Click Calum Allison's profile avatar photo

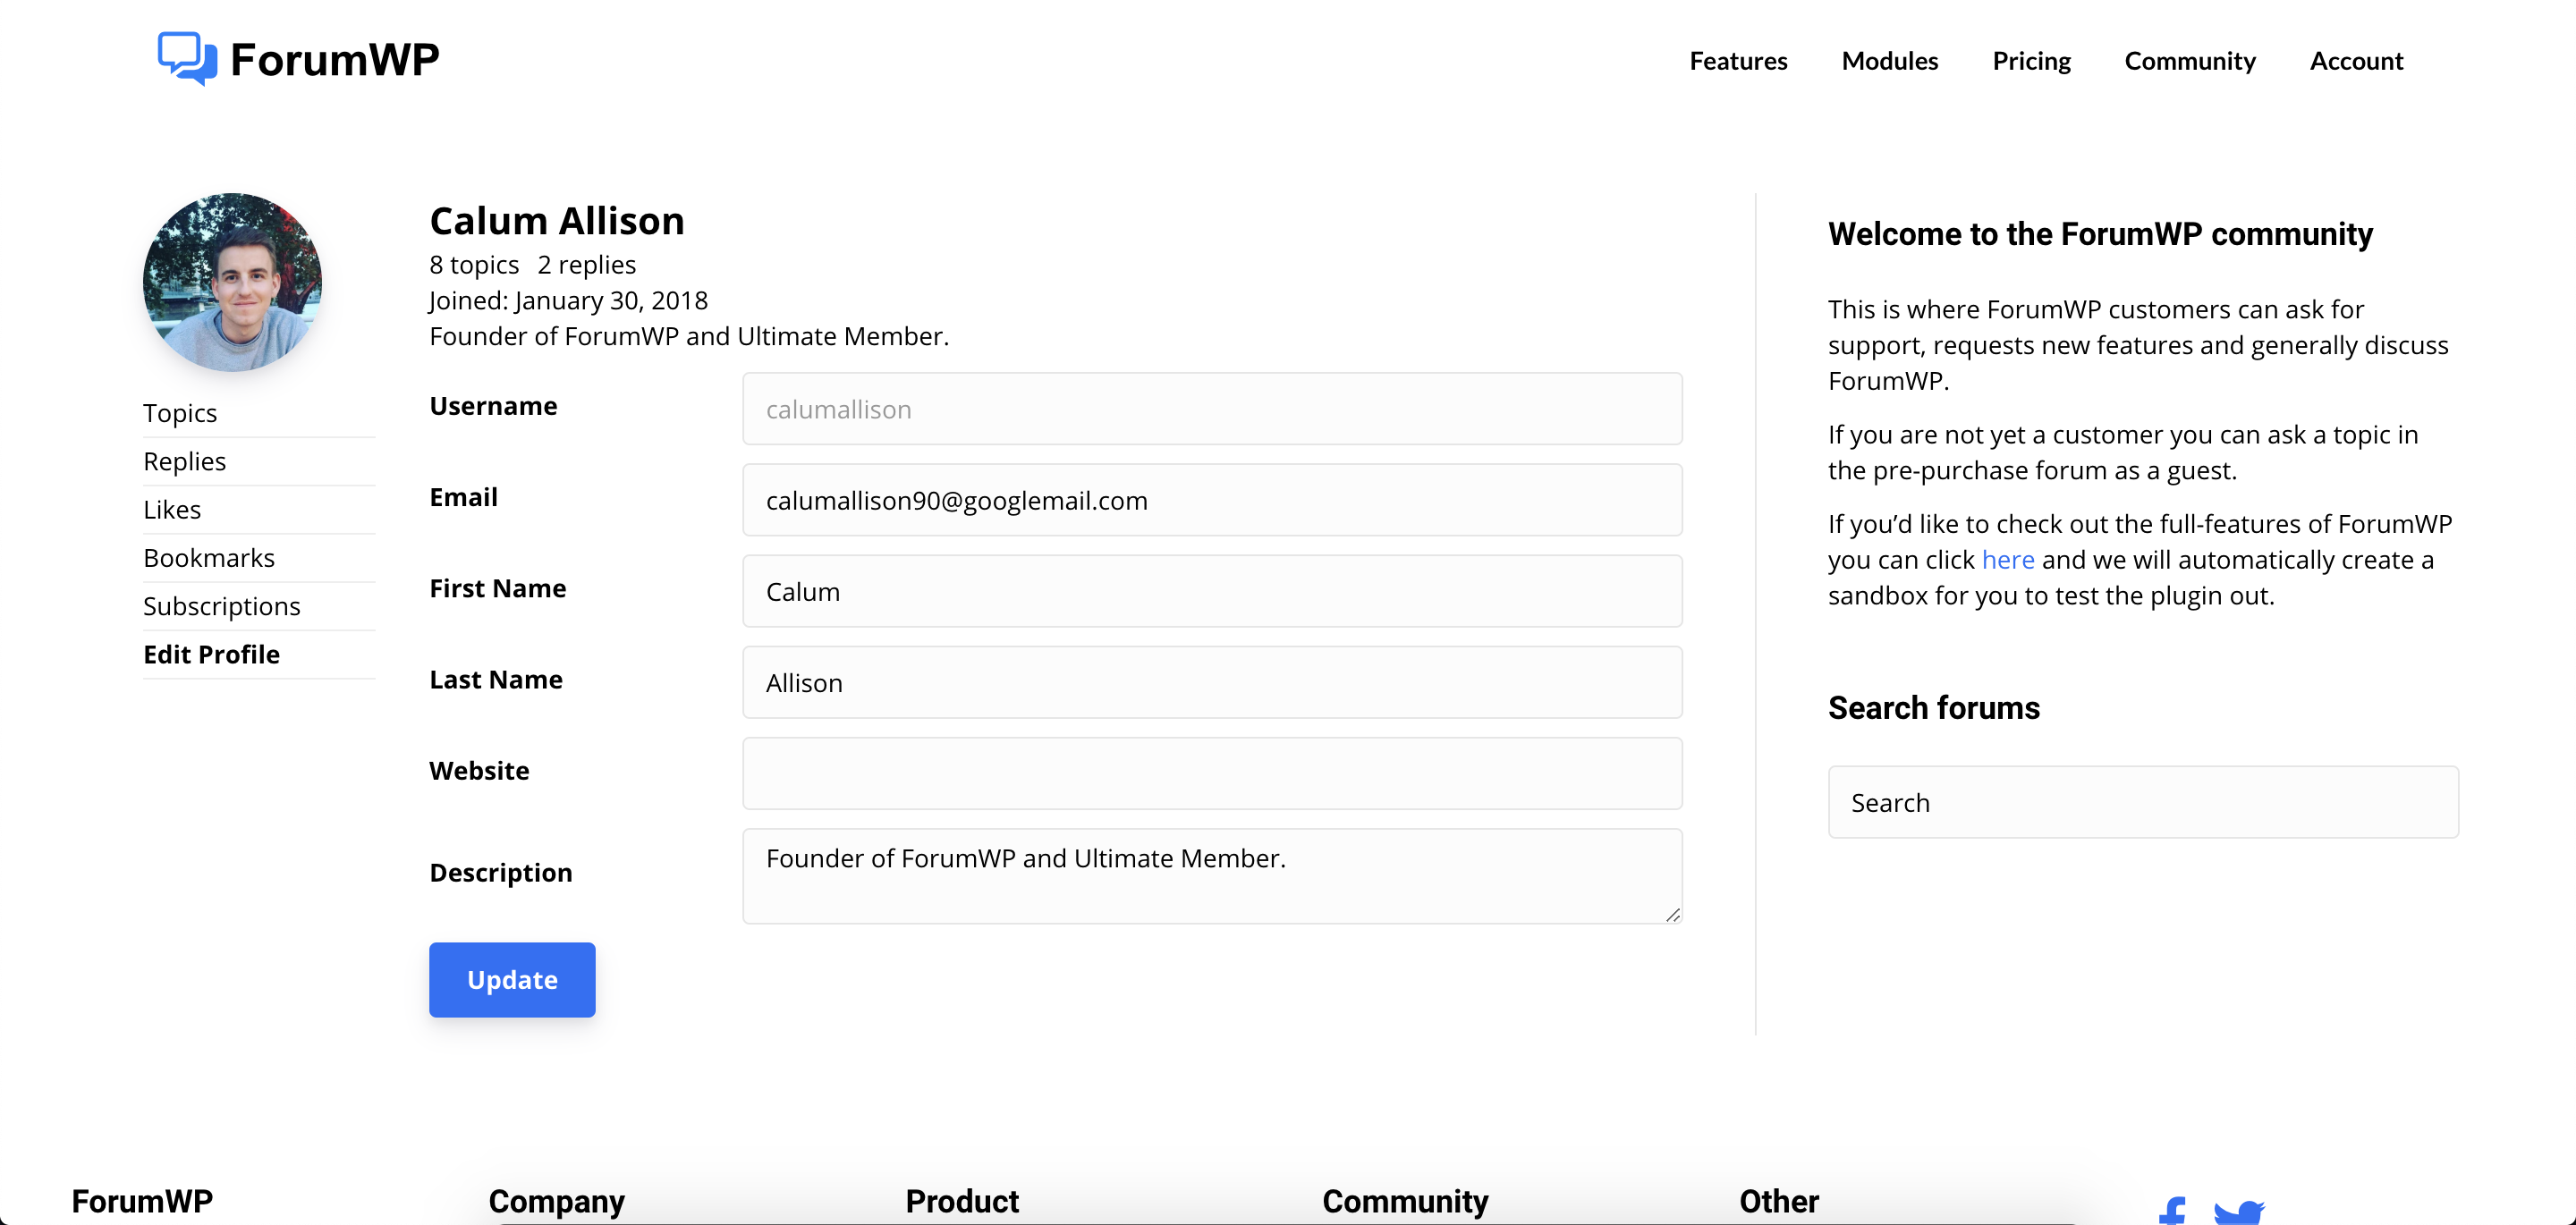pyautogui.click(x=232, y=282)
